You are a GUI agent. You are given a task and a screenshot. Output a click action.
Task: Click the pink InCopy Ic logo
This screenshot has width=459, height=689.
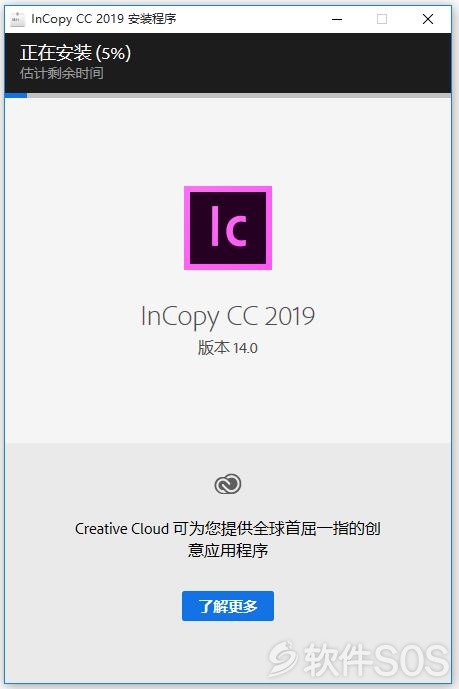(x=228, y=228)
